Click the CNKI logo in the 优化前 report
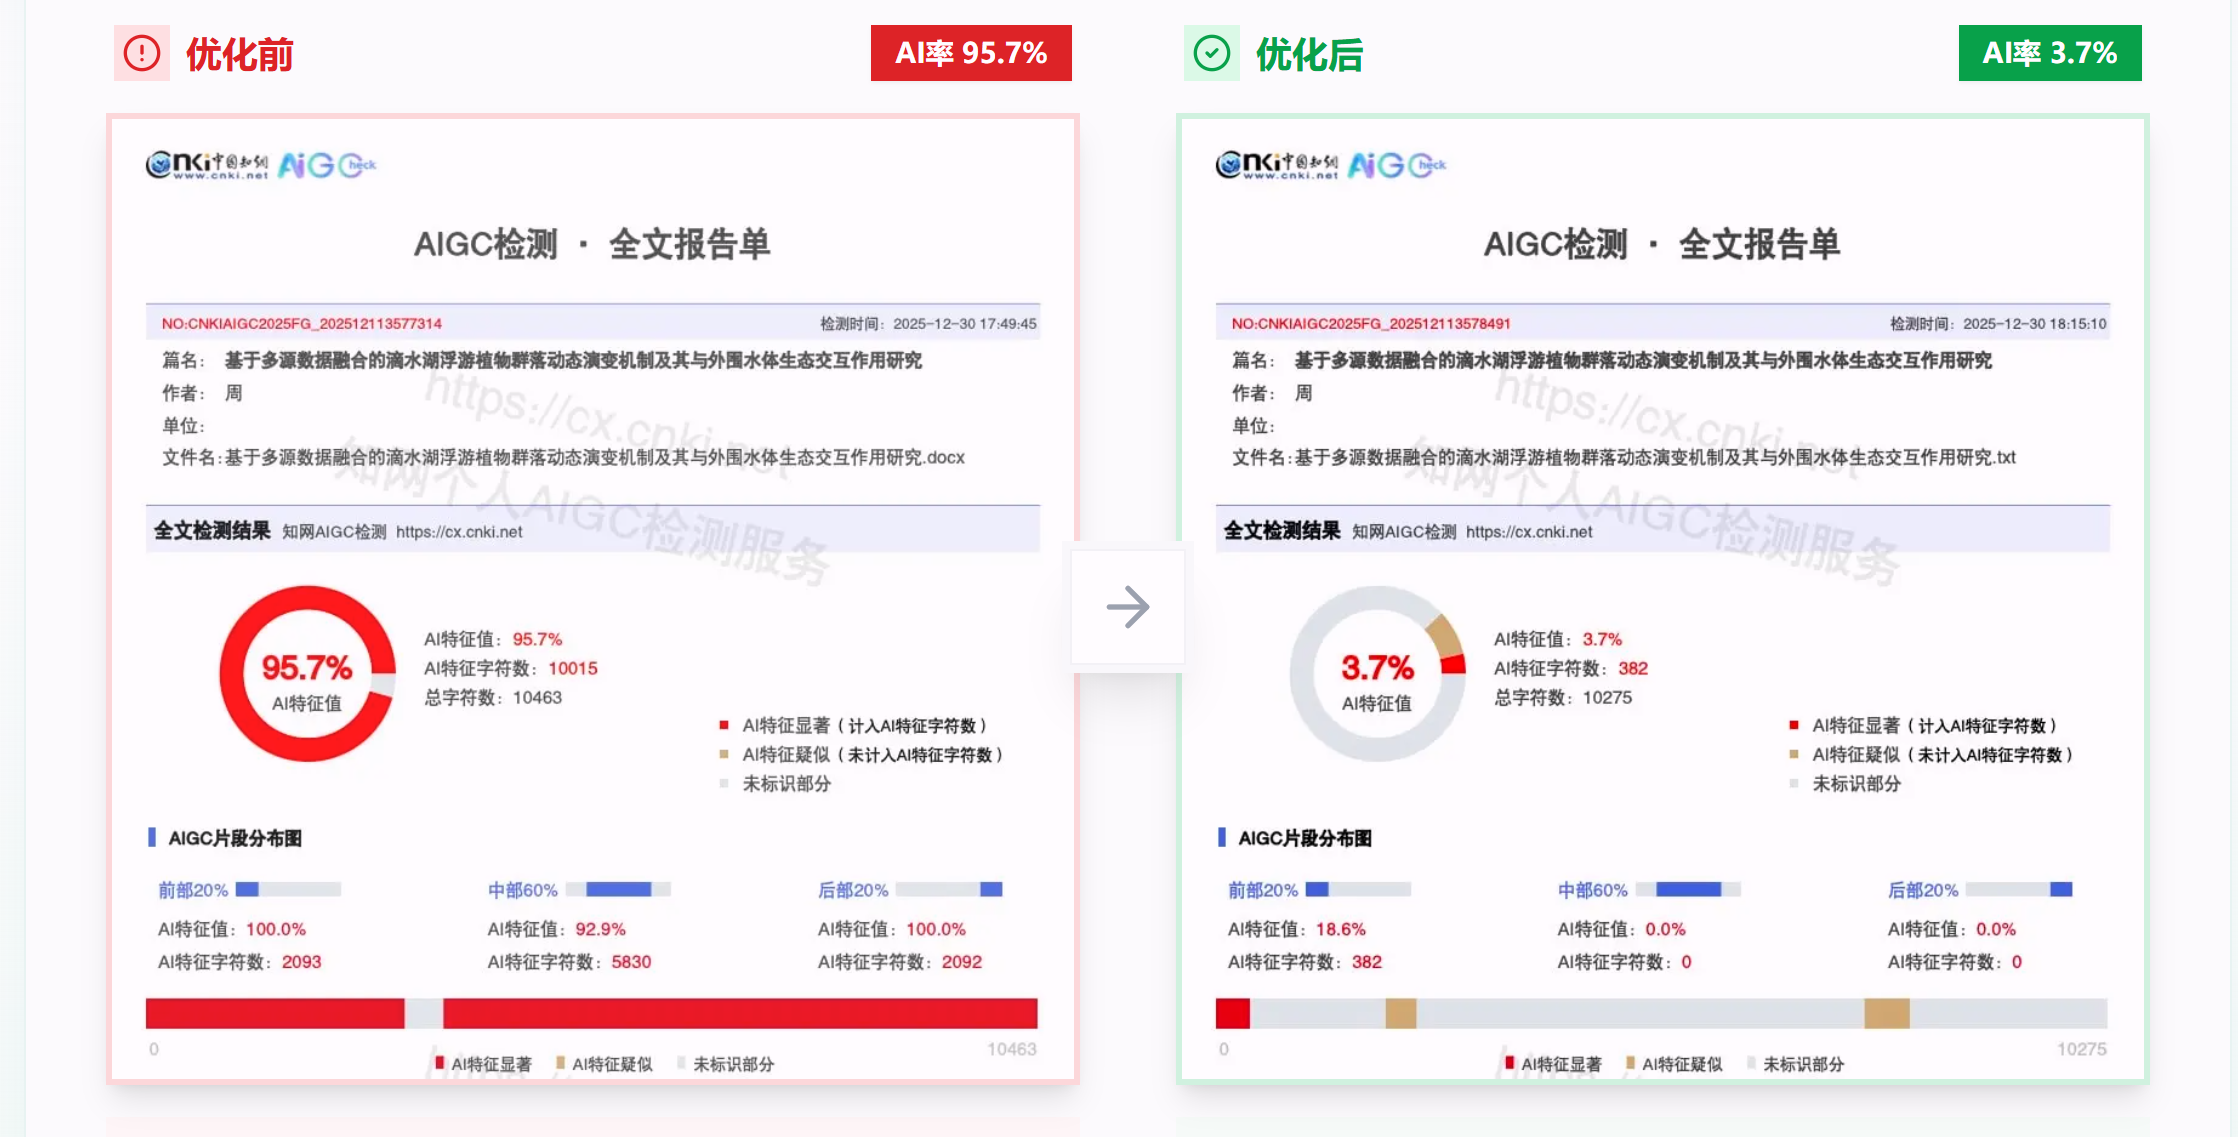The width and height of the screenshot is (2238, 1137). tap(207, 165)
